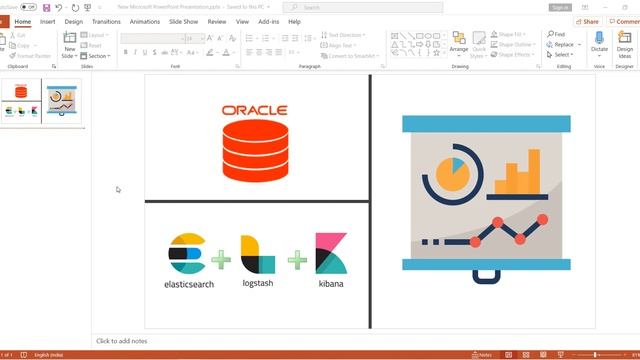This screenshot has width=640, height=360.
Task: Toggle Justify paragraph alignment
Action: click(279, 52)
